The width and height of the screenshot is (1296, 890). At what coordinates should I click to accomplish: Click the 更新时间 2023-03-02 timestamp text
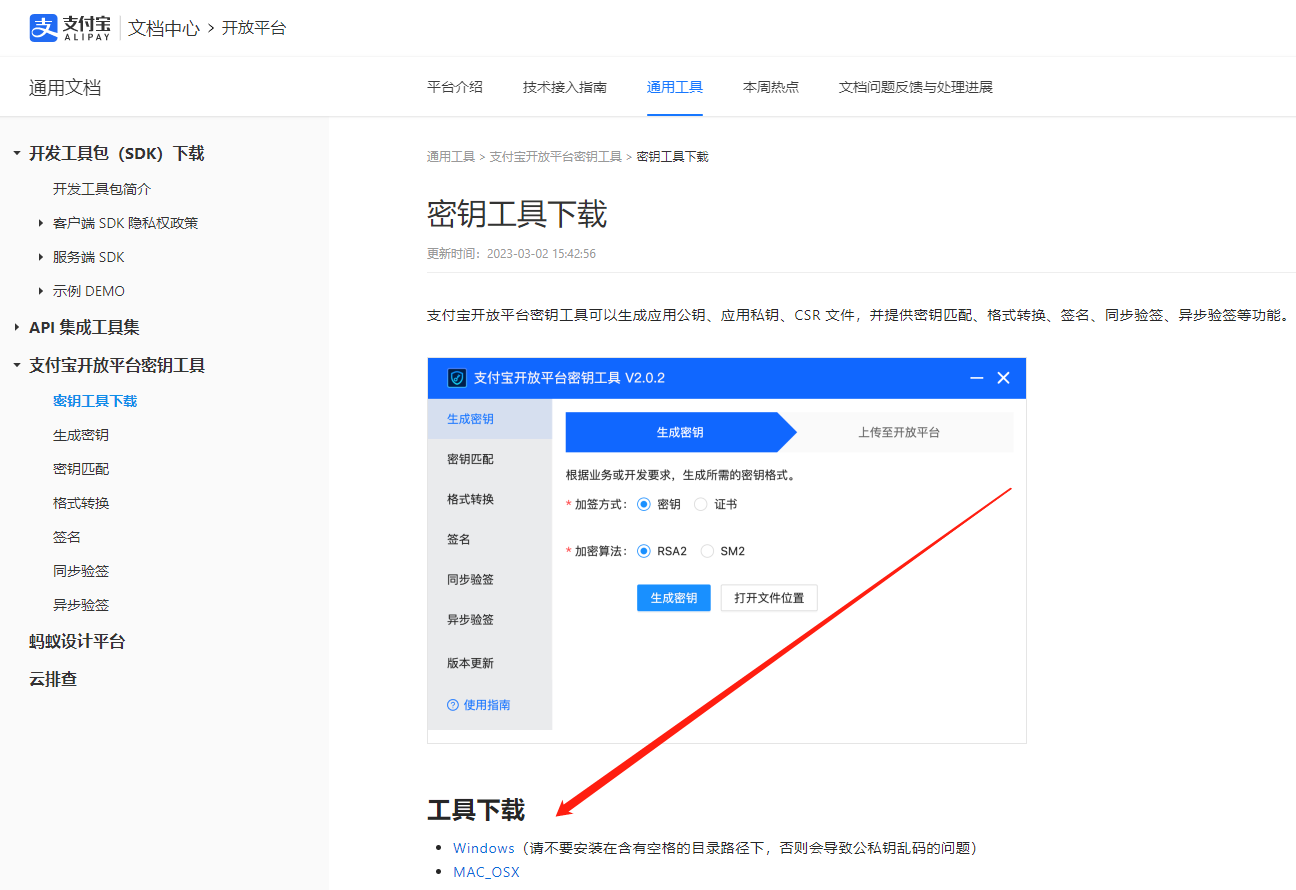pyautogui.click(x=511, y=254)
